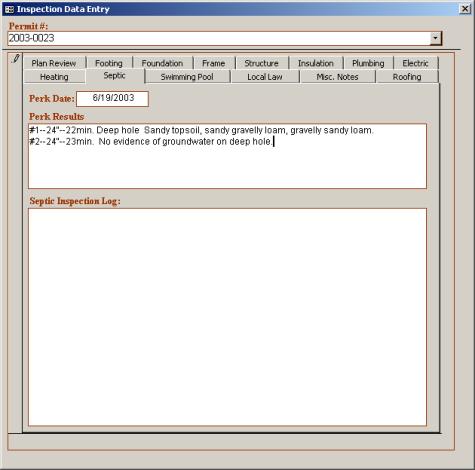Select the Foundation tab

(x=162, y=63)
